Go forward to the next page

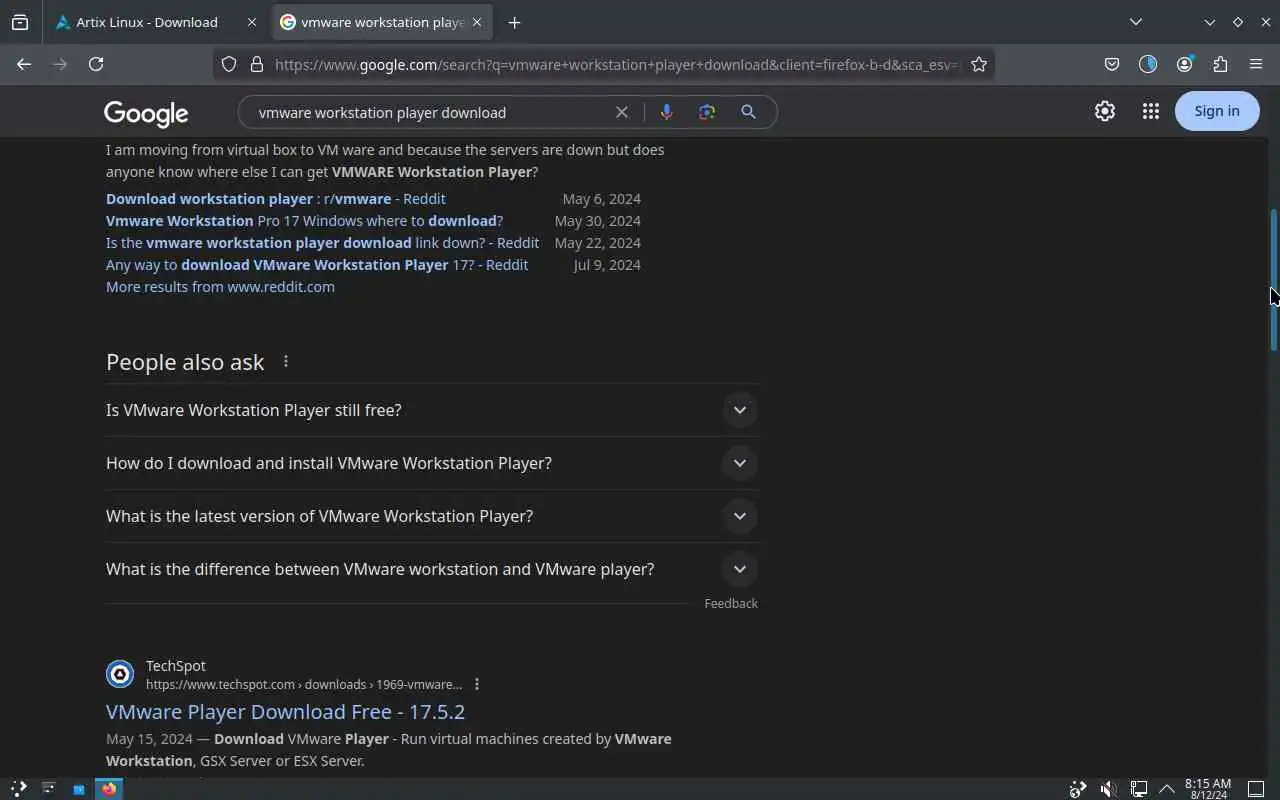pos(60,64)
